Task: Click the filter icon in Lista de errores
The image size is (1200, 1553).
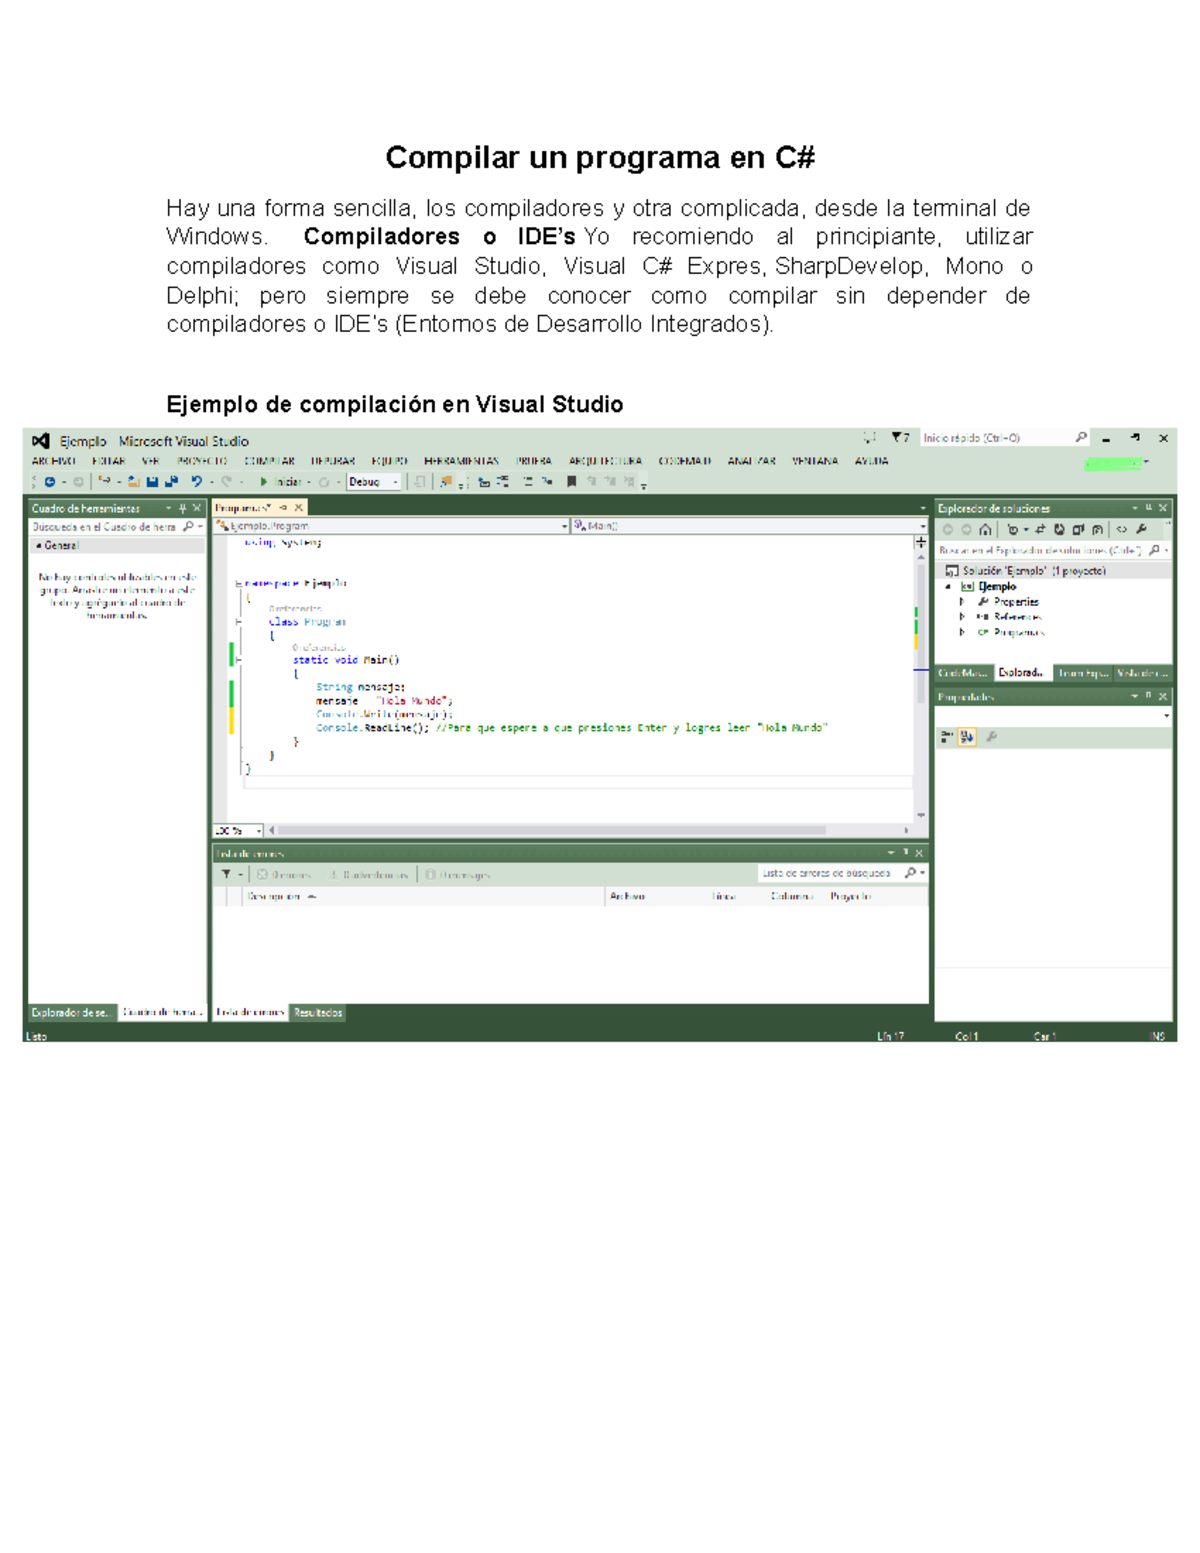Action: [226, 872]
